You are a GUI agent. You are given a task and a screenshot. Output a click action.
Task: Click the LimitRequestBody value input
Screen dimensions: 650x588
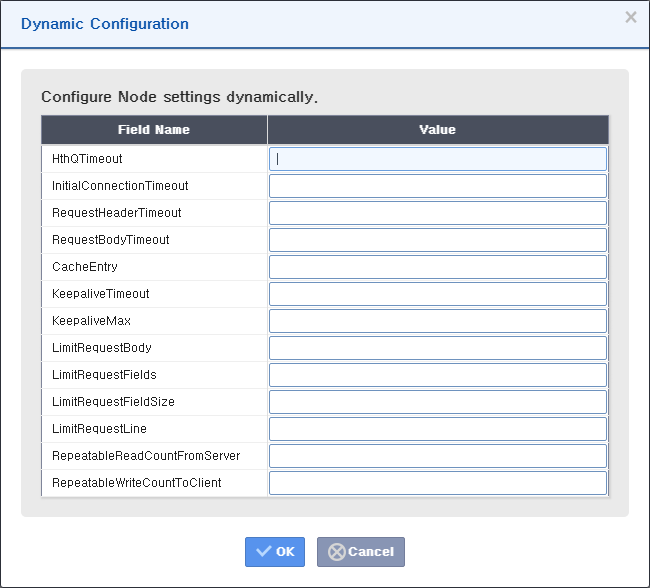tap(438, 347)
